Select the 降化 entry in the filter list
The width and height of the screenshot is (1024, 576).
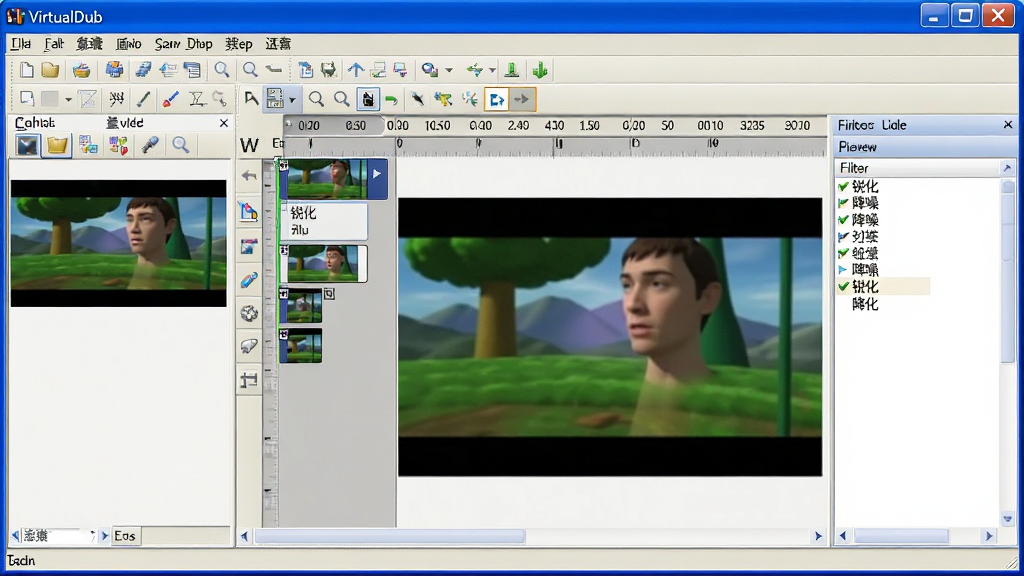[x=865, y=304]
